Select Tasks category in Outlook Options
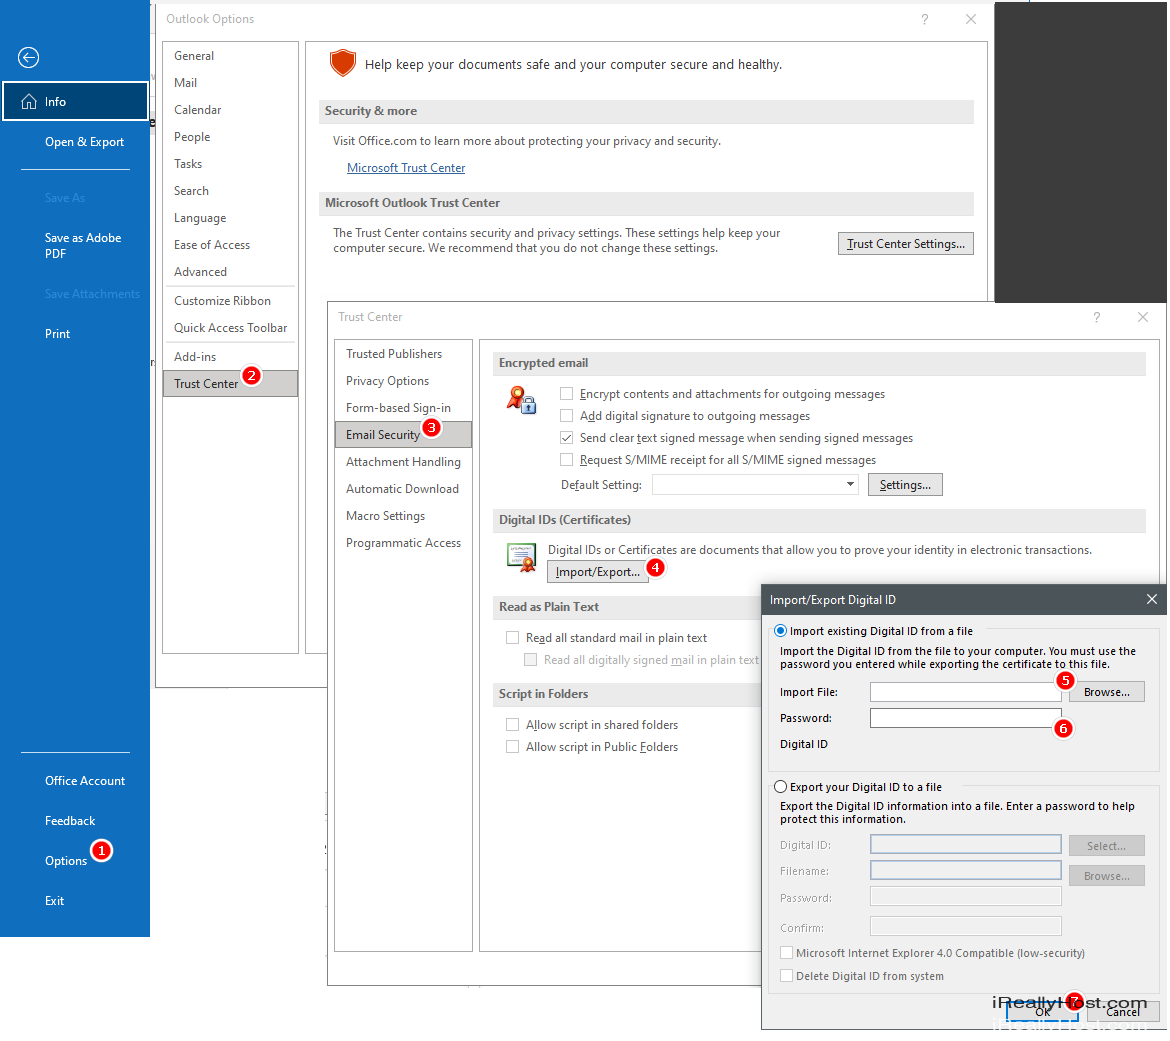 (230, 164)
